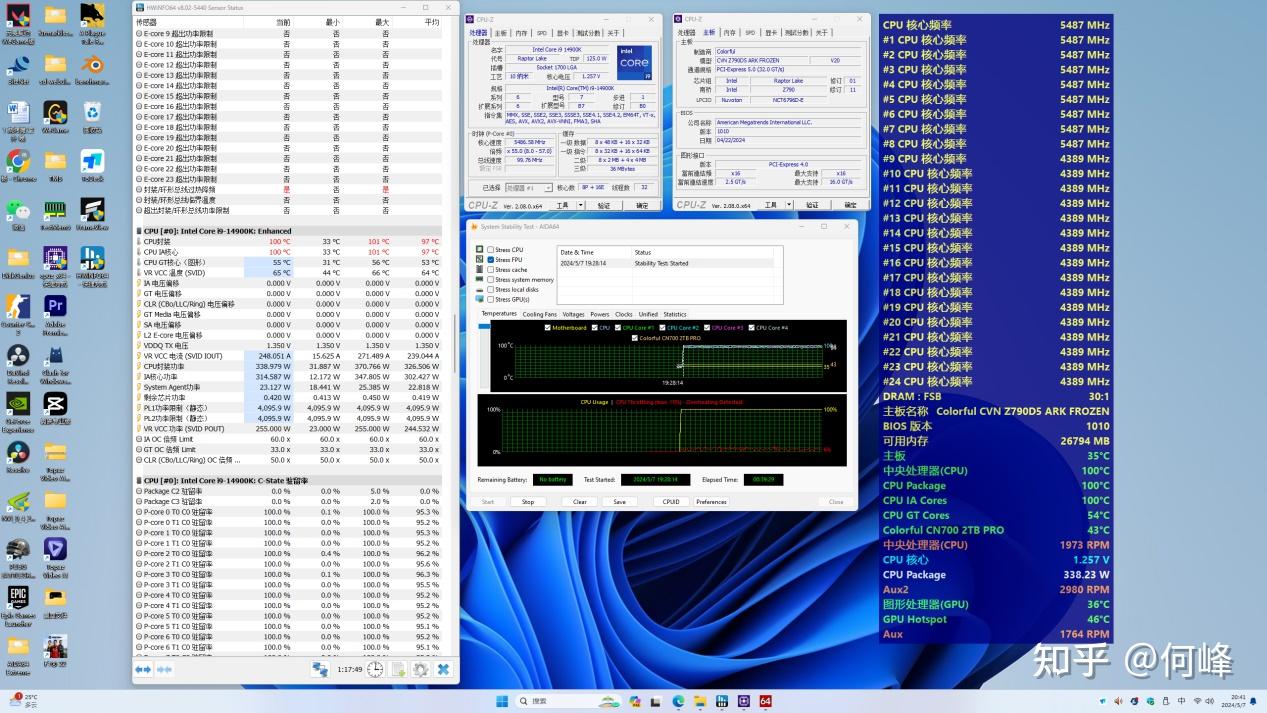1267x713 pixels.
Task: Switch to Cooling Fans tab in AIDA64
Action: 539,314
